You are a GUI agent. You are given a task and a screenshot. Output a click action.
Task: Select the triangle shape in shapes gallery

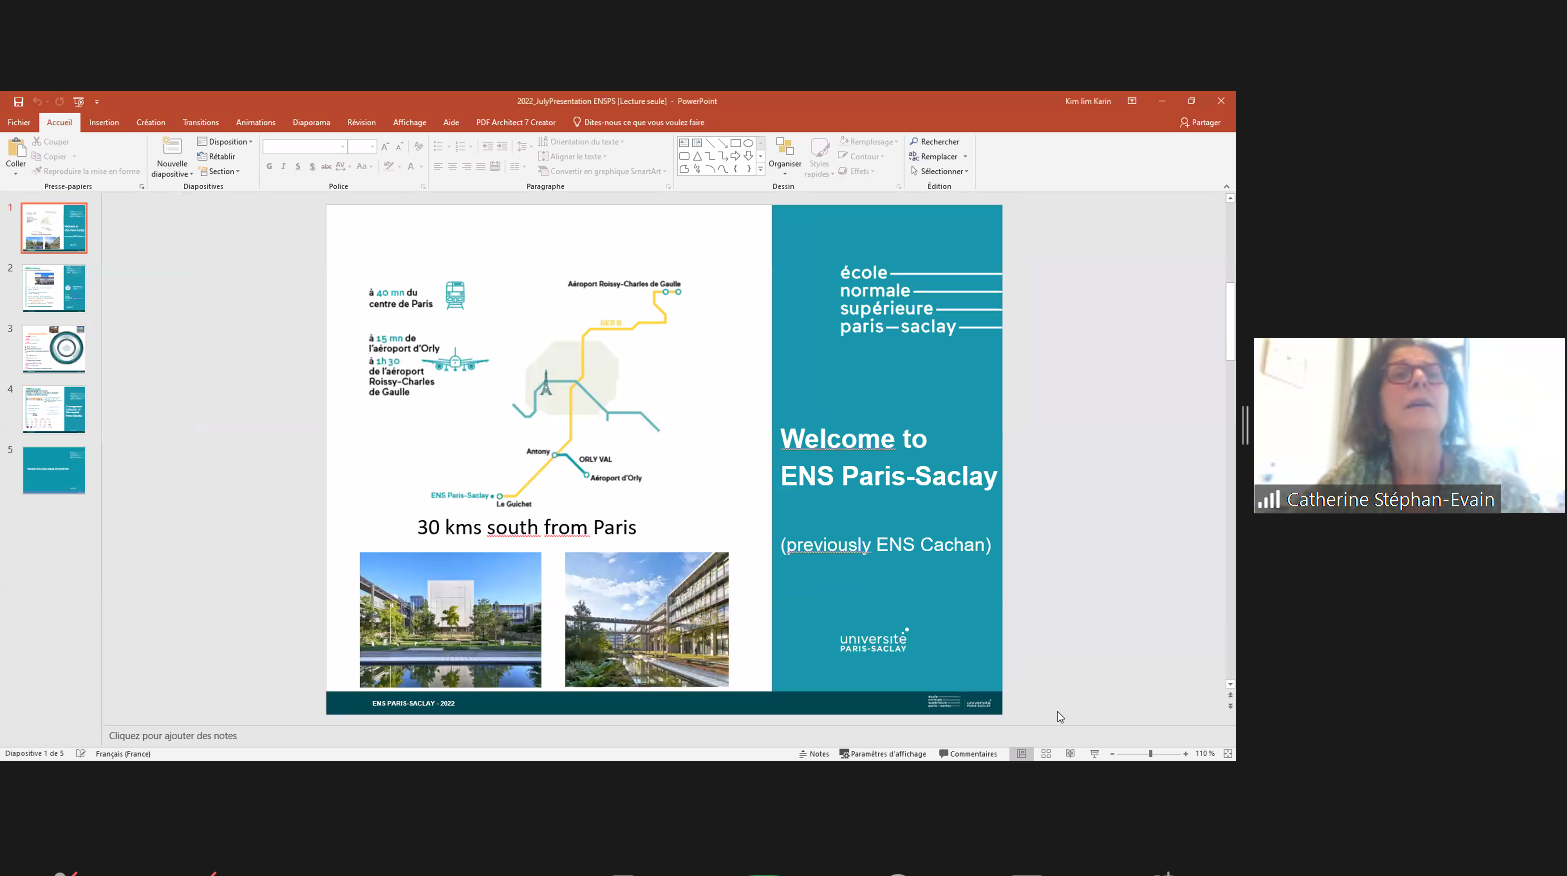[x=697, y=156]
